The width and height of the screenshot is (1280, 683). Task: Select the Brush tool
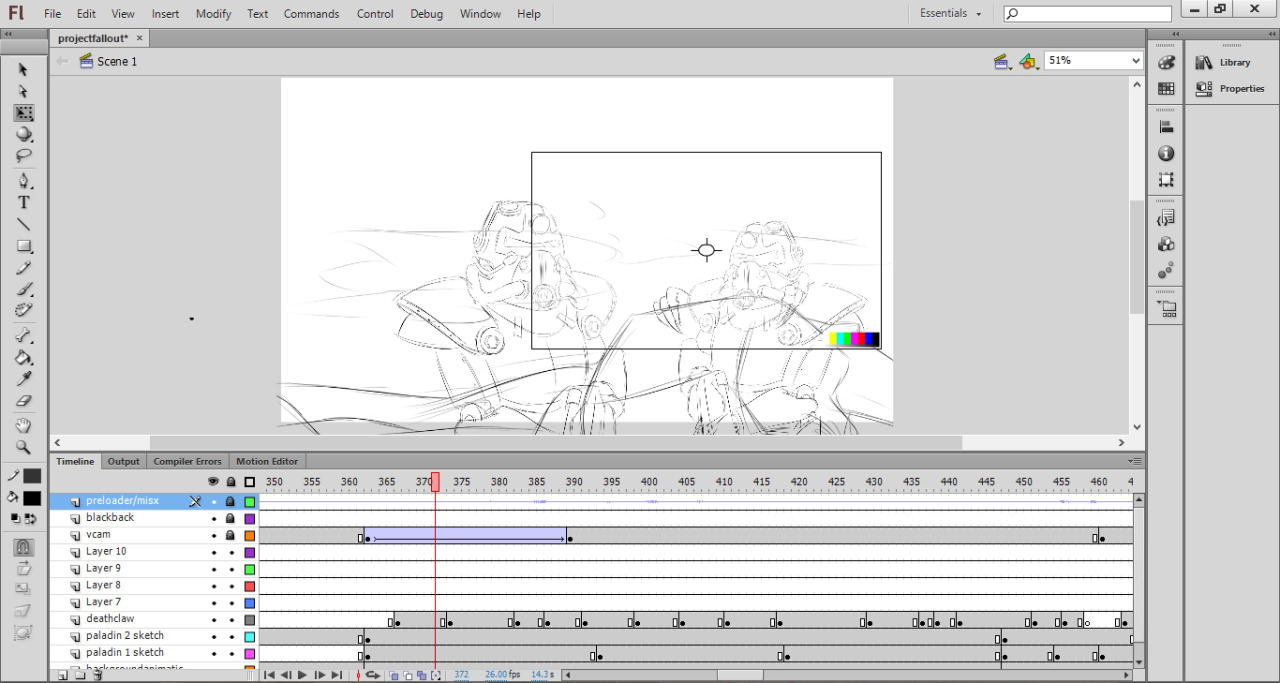[24, 290]
